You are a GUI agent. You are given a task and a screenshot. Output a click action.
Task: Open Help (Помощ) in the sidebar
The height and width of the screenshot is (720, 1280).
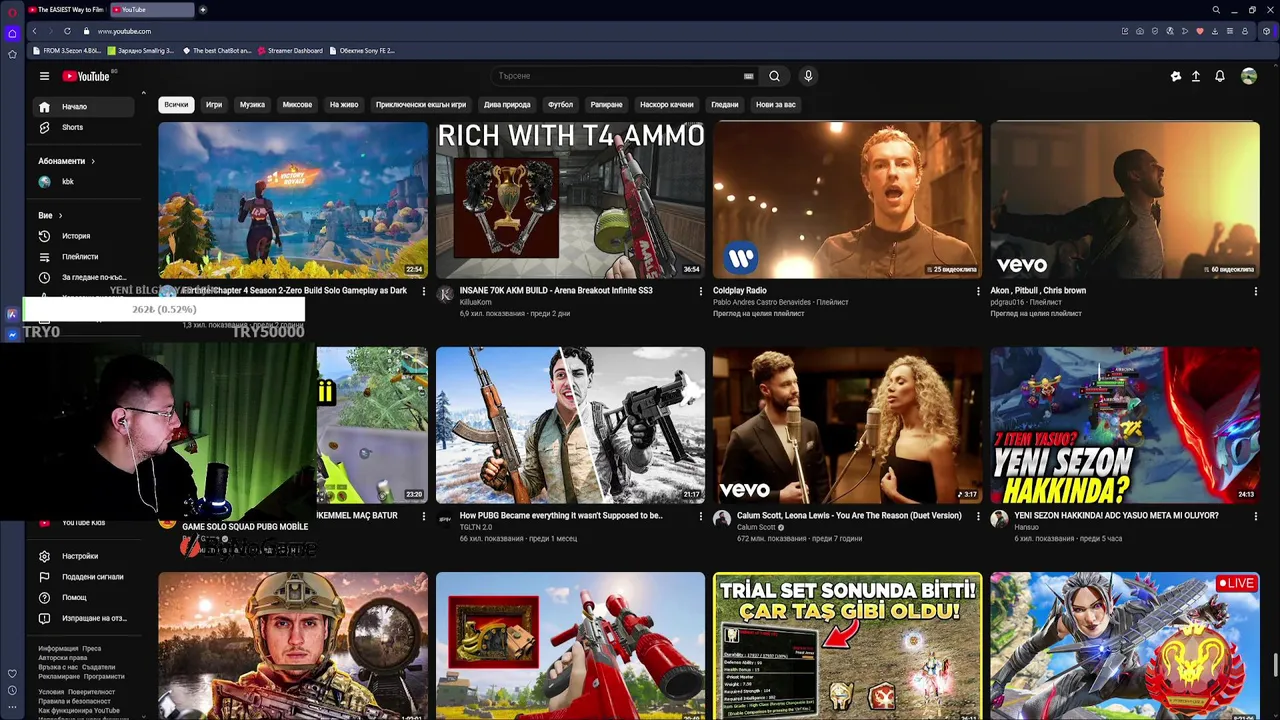[x=84, y=597]
